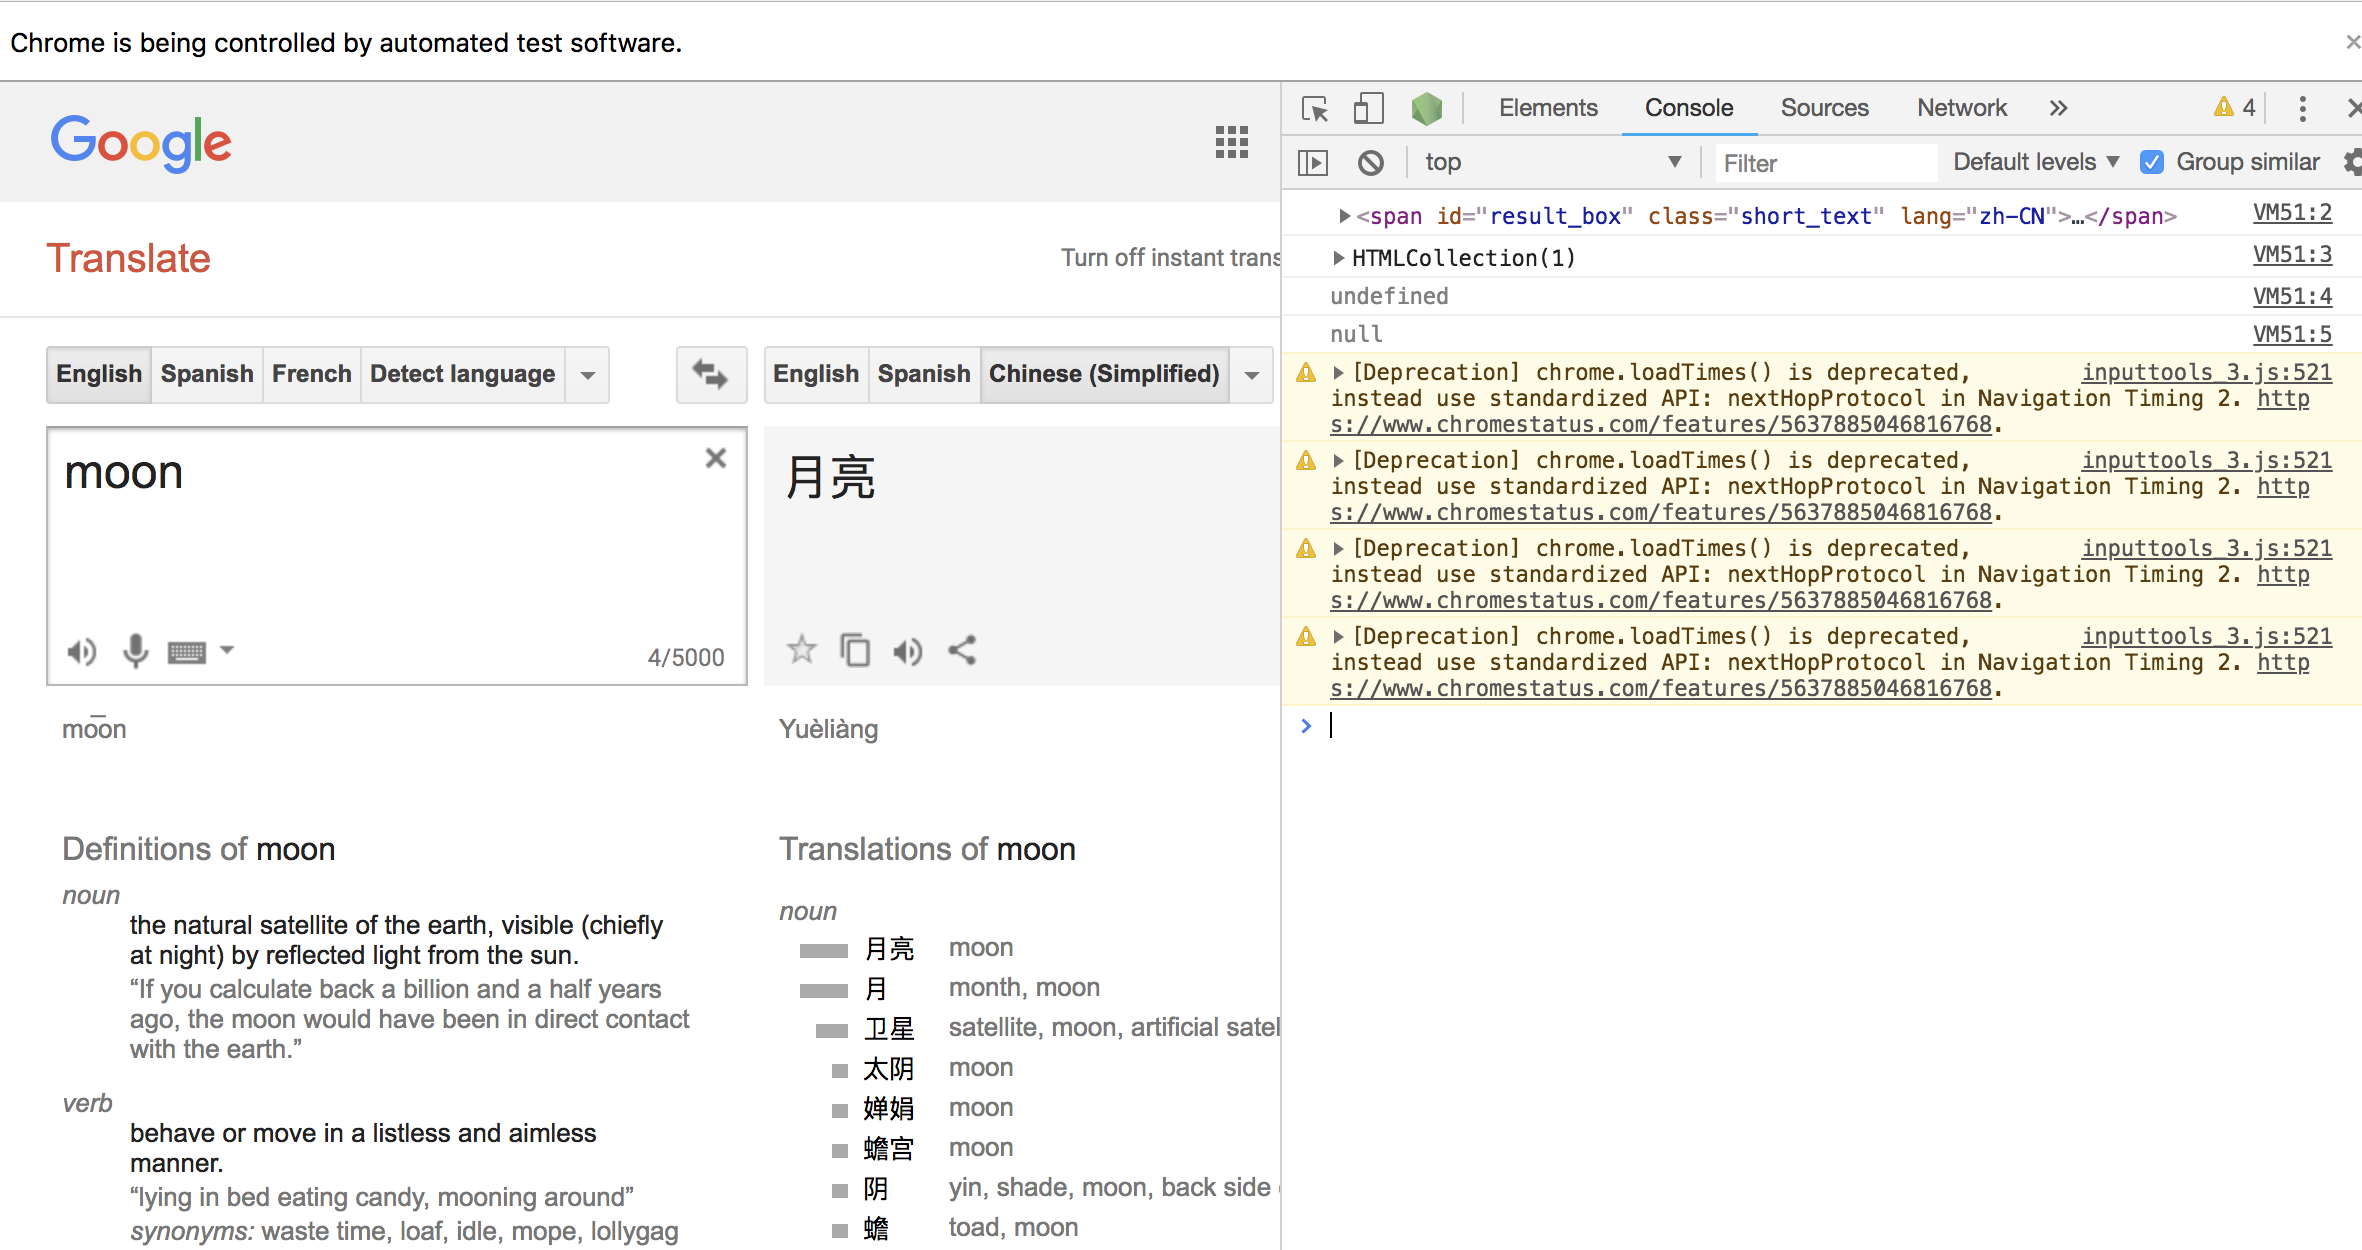Select English as target language
The width and height of the screenshot is (2362, 1250).
tap(816, 374)
